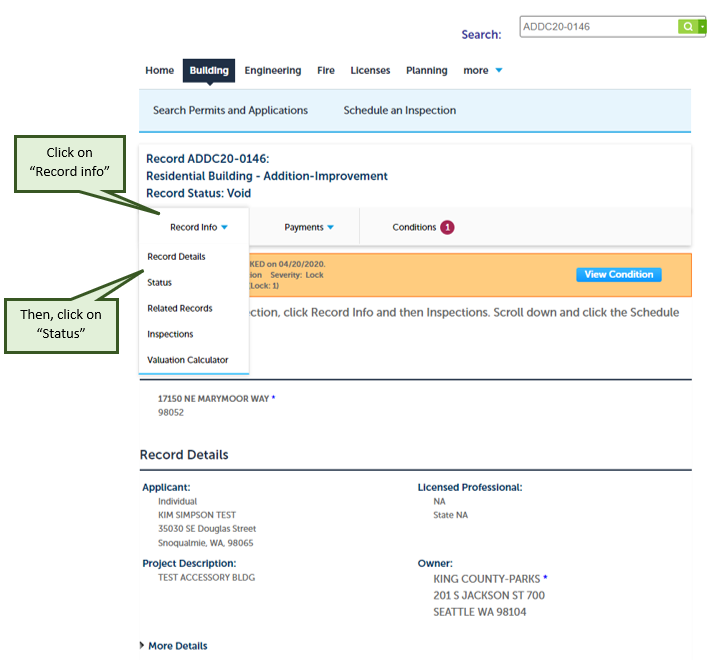Open the Fire tab
This screenshot has width=713, height=660.
[326, 71]
